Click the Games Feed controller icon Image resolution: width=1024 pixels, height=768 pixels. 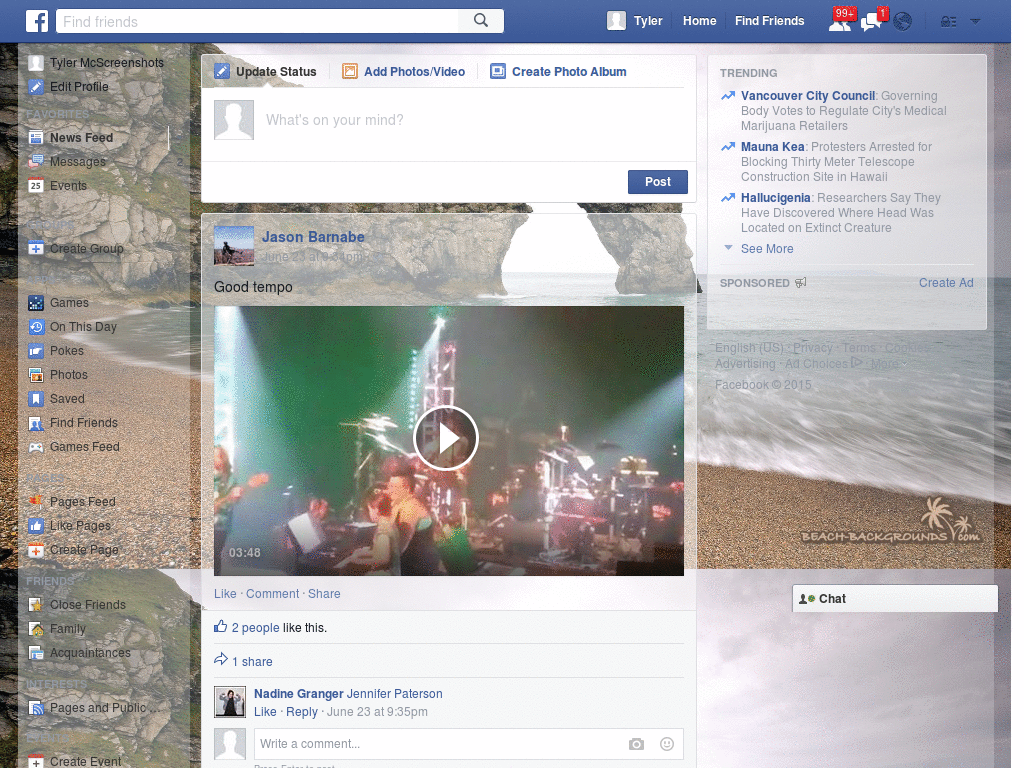[36, 447]
